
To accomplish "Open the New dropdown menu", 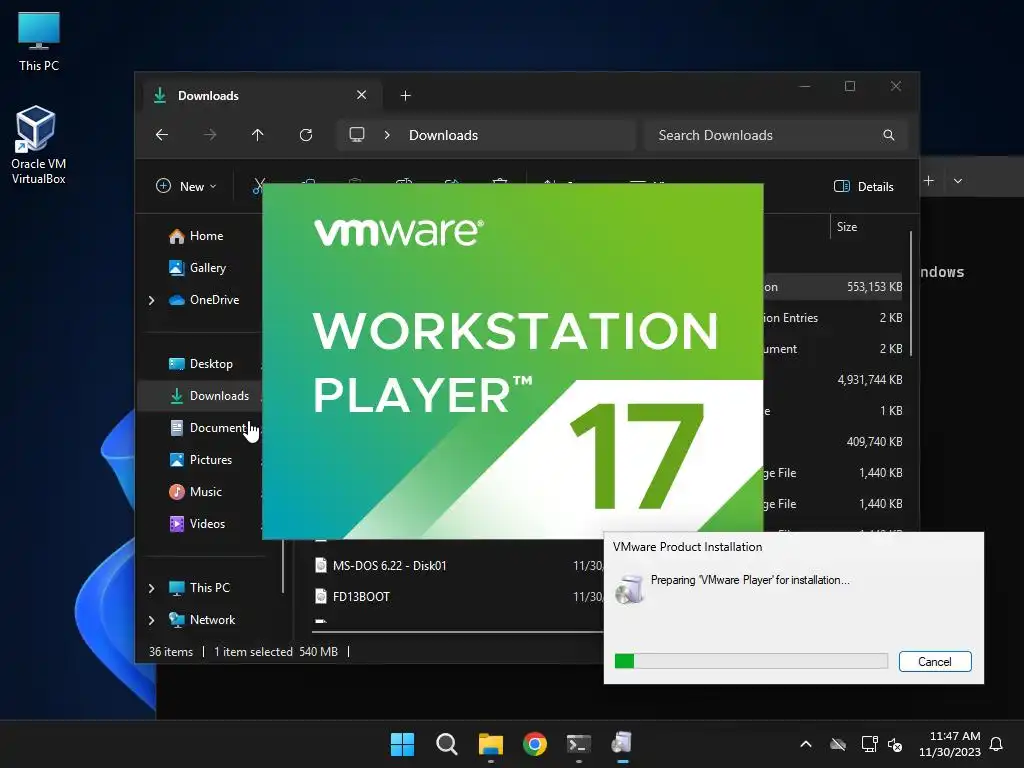I will (186, 187).
